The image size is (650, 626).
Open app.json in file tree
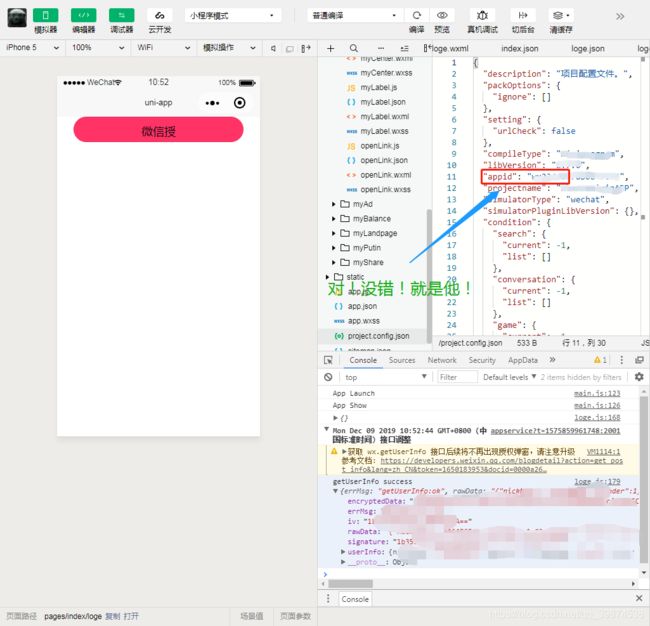click(x=362, y=306)
